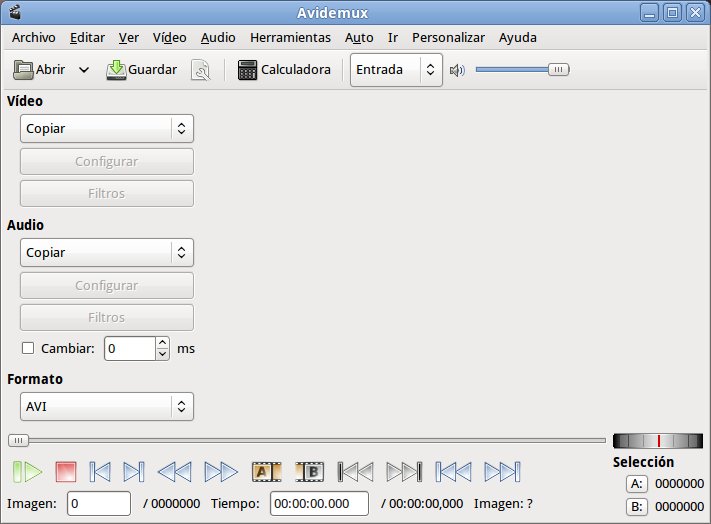Click the Vídeo Filtros button

coord(107,194)
